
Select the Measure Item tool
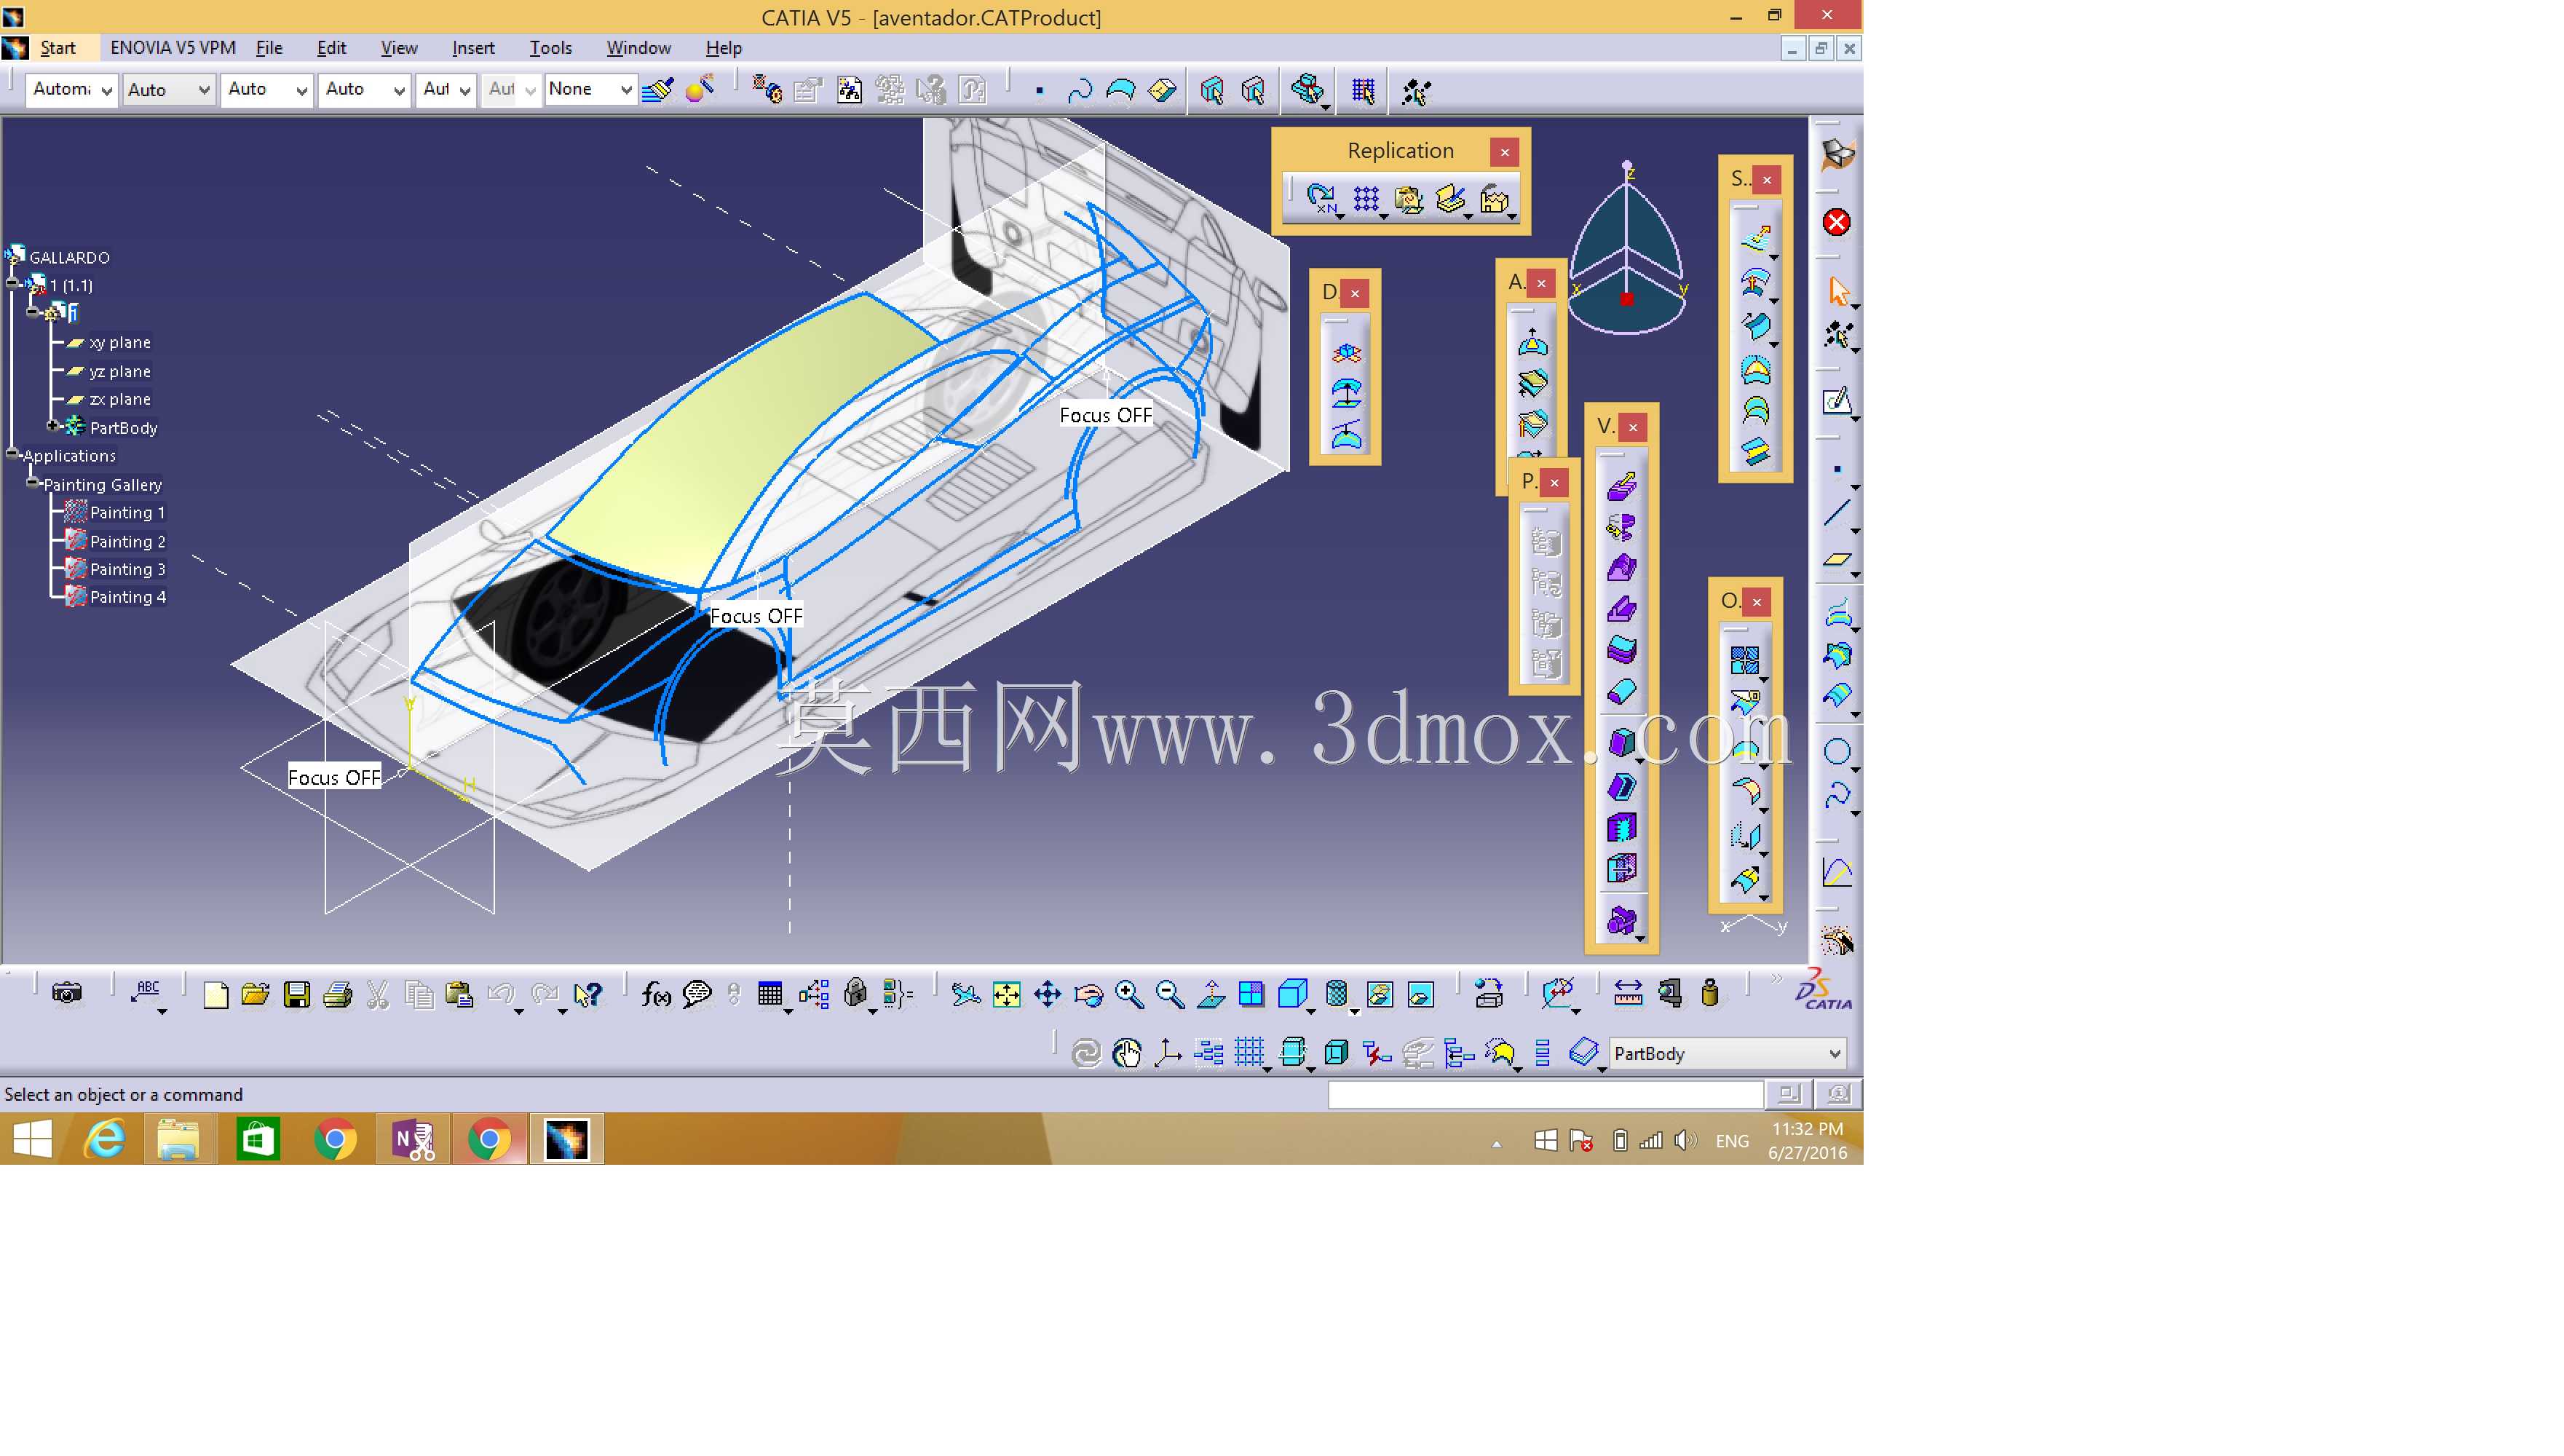coord(1669,993)
